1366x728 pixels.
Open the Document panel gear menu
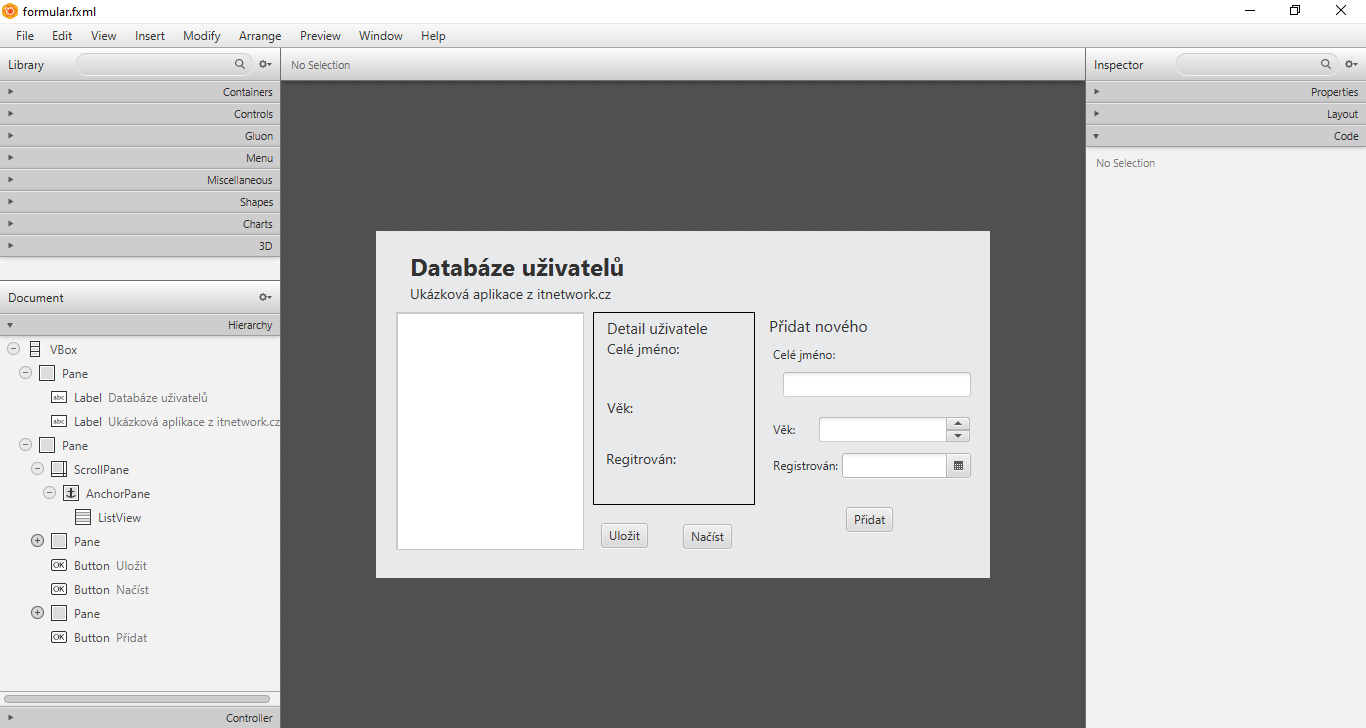pyautogui.click(x=265, y=297)
